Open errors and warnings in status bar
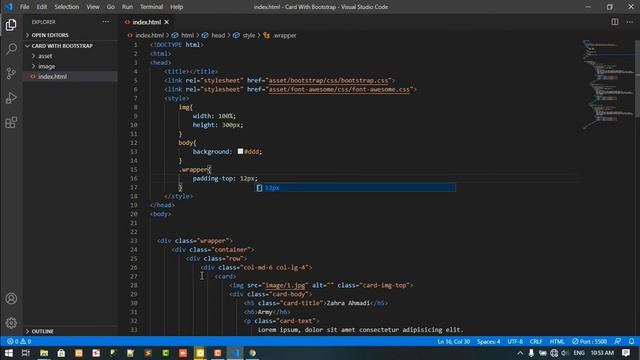 tap(19, 341)
